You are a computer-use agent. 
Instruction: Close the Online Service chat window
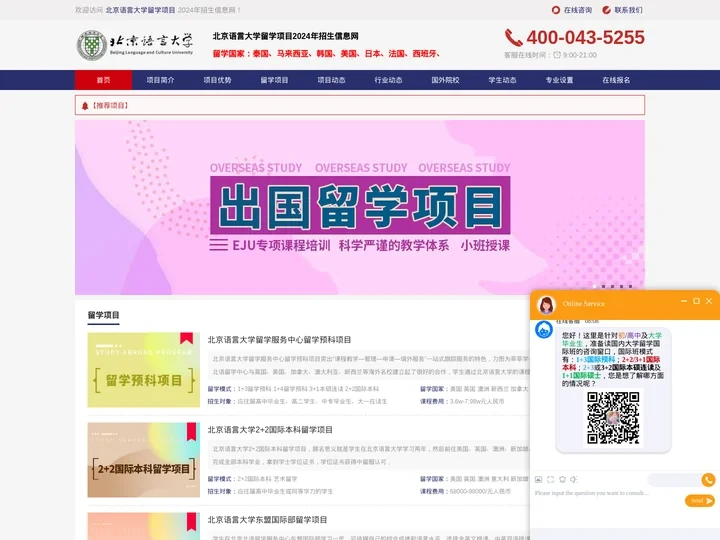coord(709,301)
